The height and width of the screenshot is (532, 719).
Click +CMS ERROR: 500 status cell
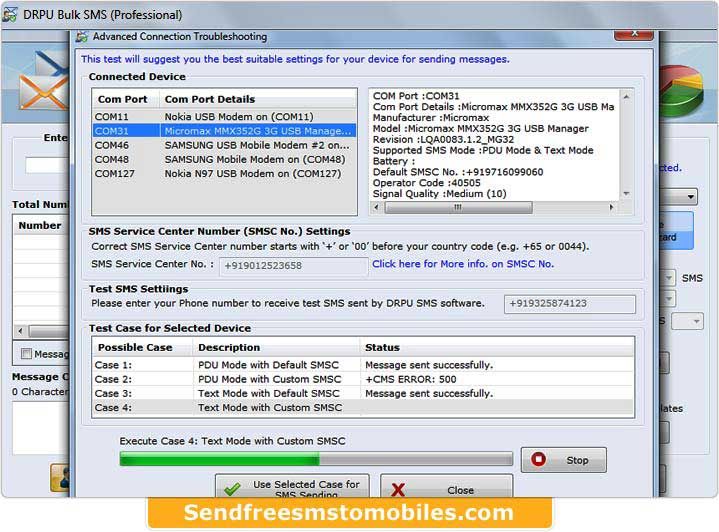[x=410, y=379]
